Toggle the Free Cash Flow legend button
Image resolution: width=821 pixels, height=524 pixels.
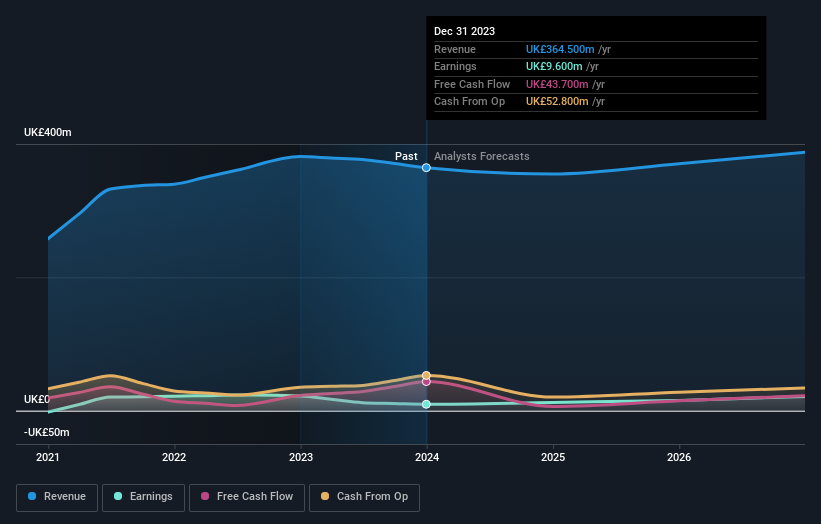tap(247, 497)
